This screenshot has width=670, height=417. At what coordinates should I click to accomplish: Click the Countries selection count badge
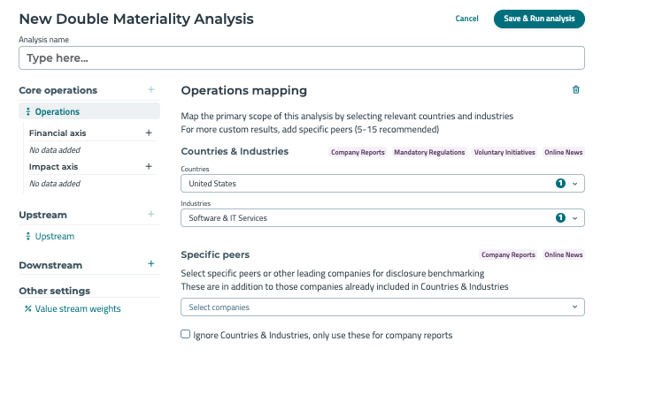[560, 184]
